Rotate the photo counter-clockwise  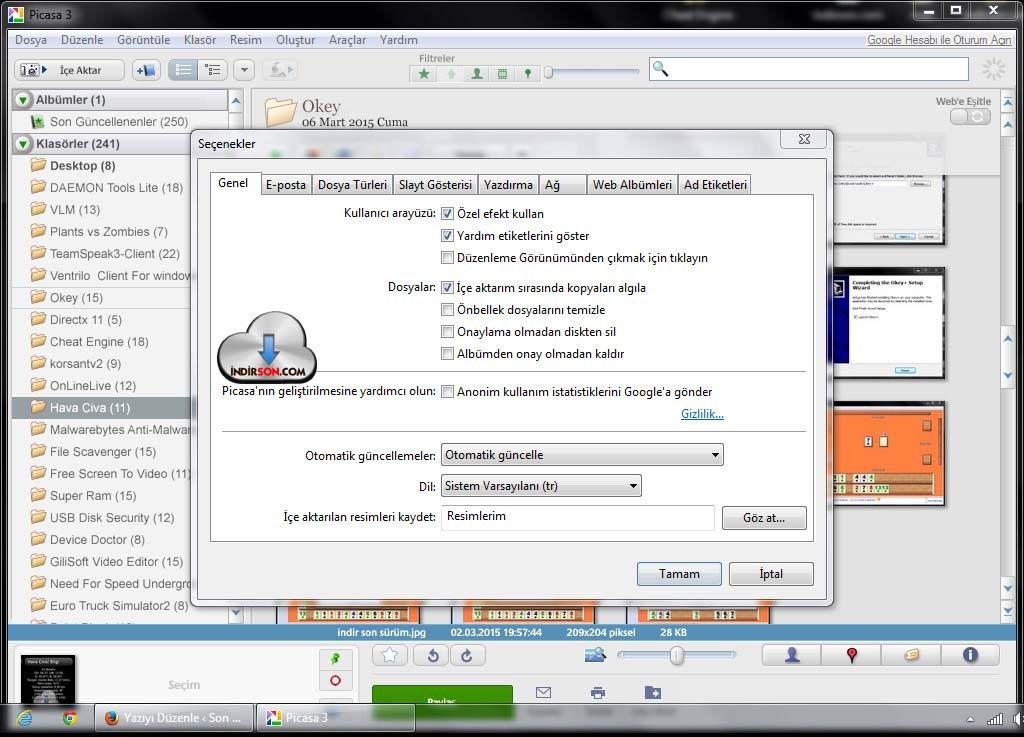click(432, 655)
